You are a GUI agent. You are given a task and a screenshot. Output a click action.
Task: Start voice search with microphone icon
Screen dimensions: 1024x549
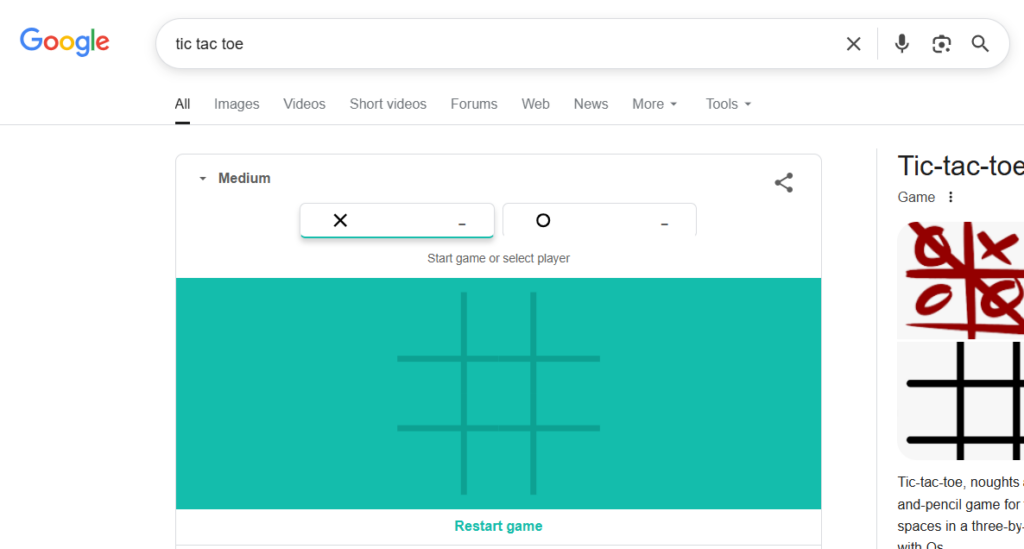coord(902,44)
